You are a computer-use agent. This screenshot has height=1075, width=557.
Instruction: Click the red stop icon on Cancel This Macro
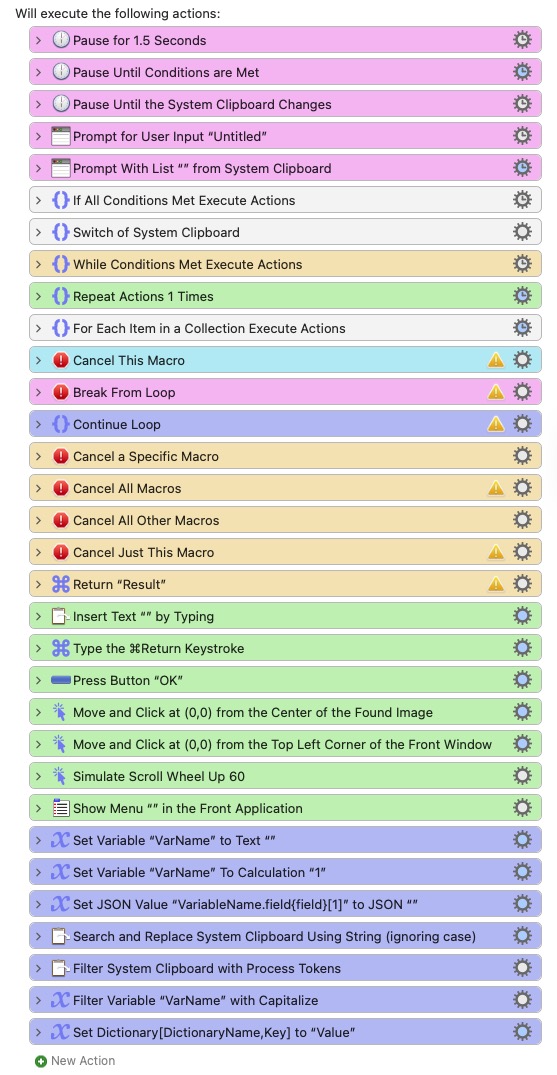tap(61, 360)
